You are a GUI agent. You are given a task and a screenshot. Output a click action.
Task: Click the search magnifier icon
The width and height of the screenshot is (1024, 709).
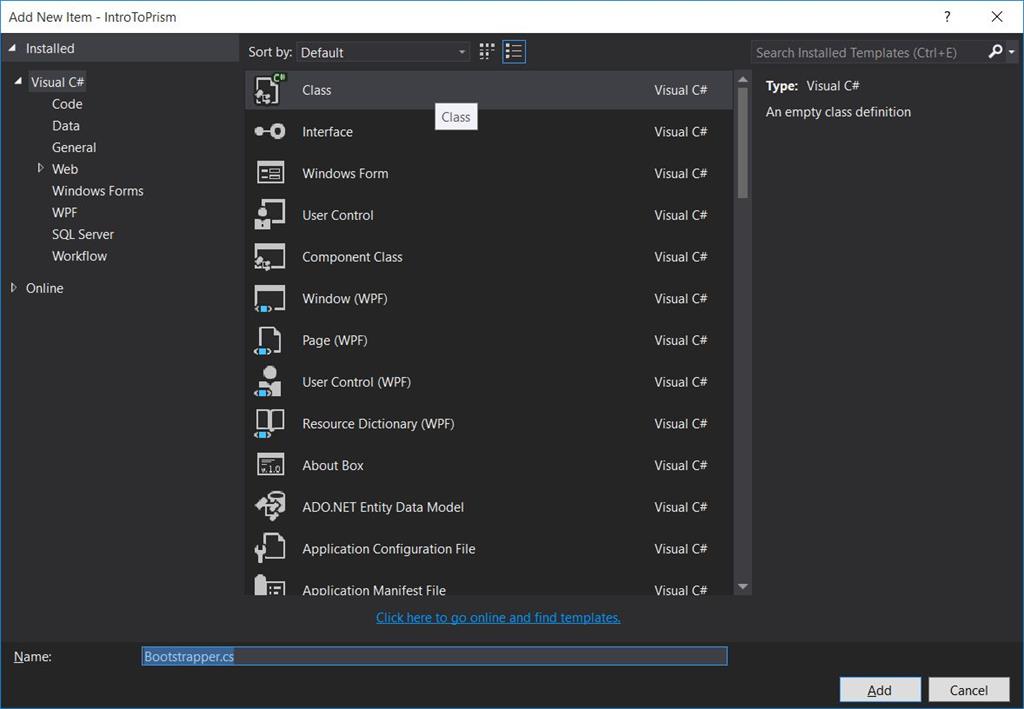click(995, 52)
